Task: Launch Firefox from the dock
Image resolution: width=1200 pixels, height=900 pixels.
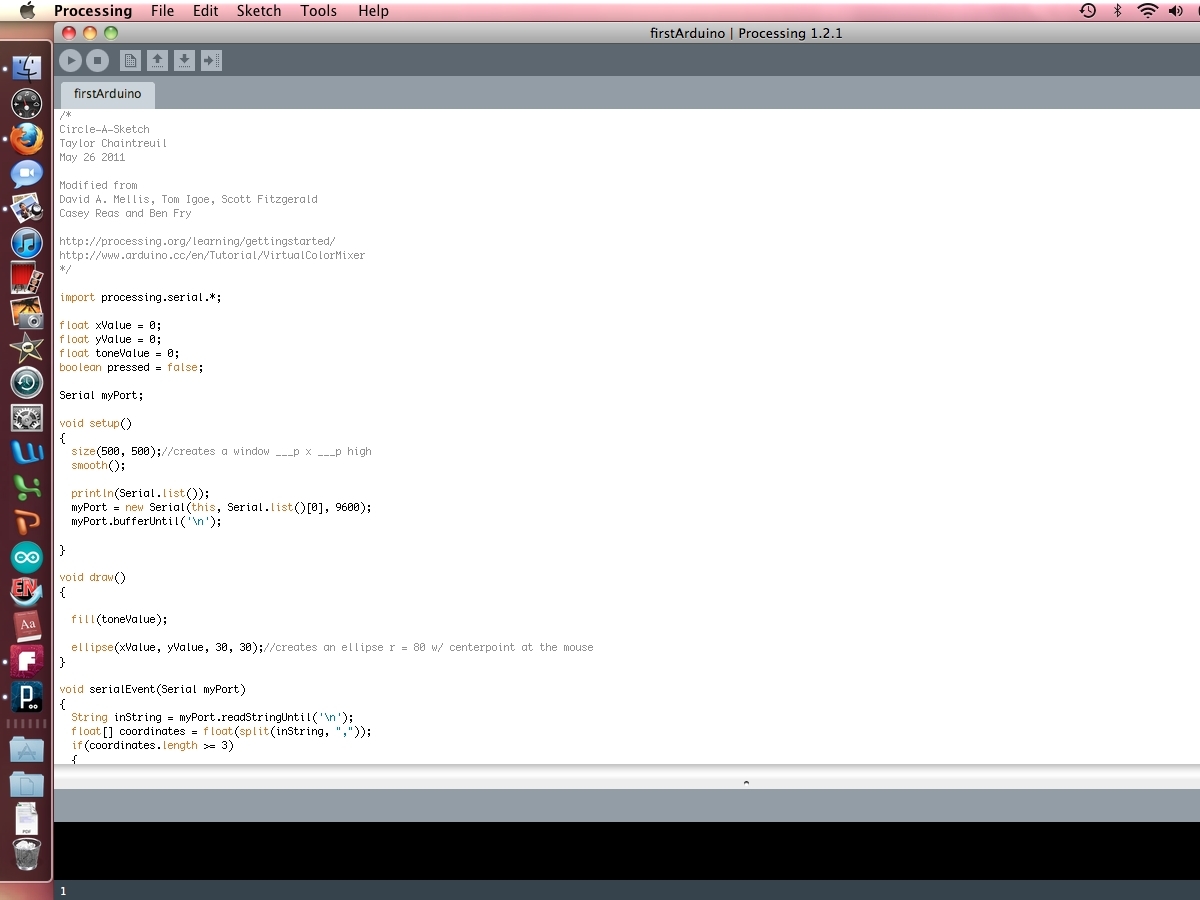Action: [27, 138]
